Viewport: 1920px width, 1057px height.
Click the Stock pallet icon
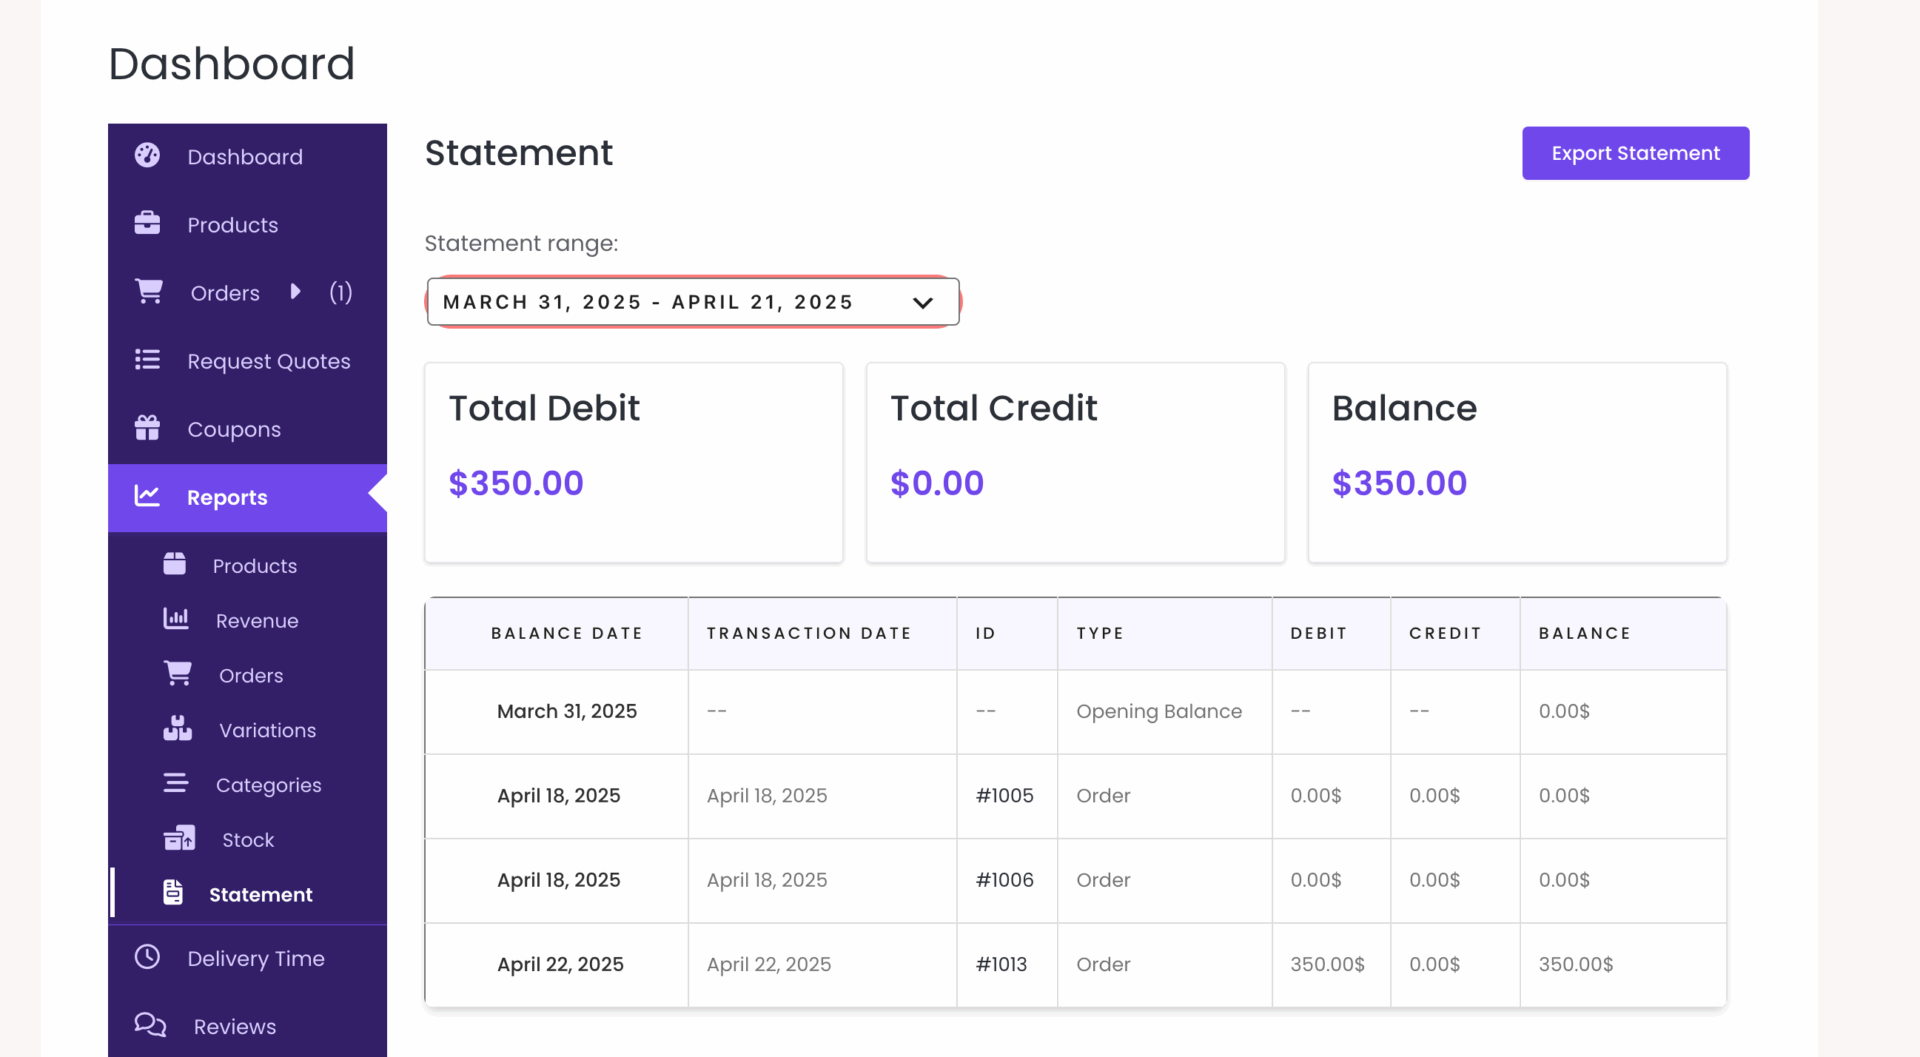180,838
